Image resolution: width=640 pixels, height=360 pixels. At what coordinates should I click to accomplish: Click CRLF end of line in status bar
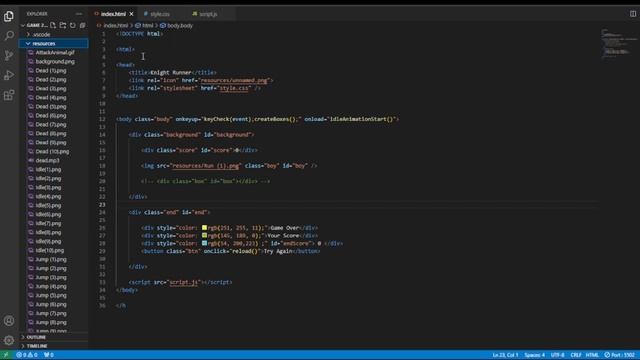pos(576,355)
